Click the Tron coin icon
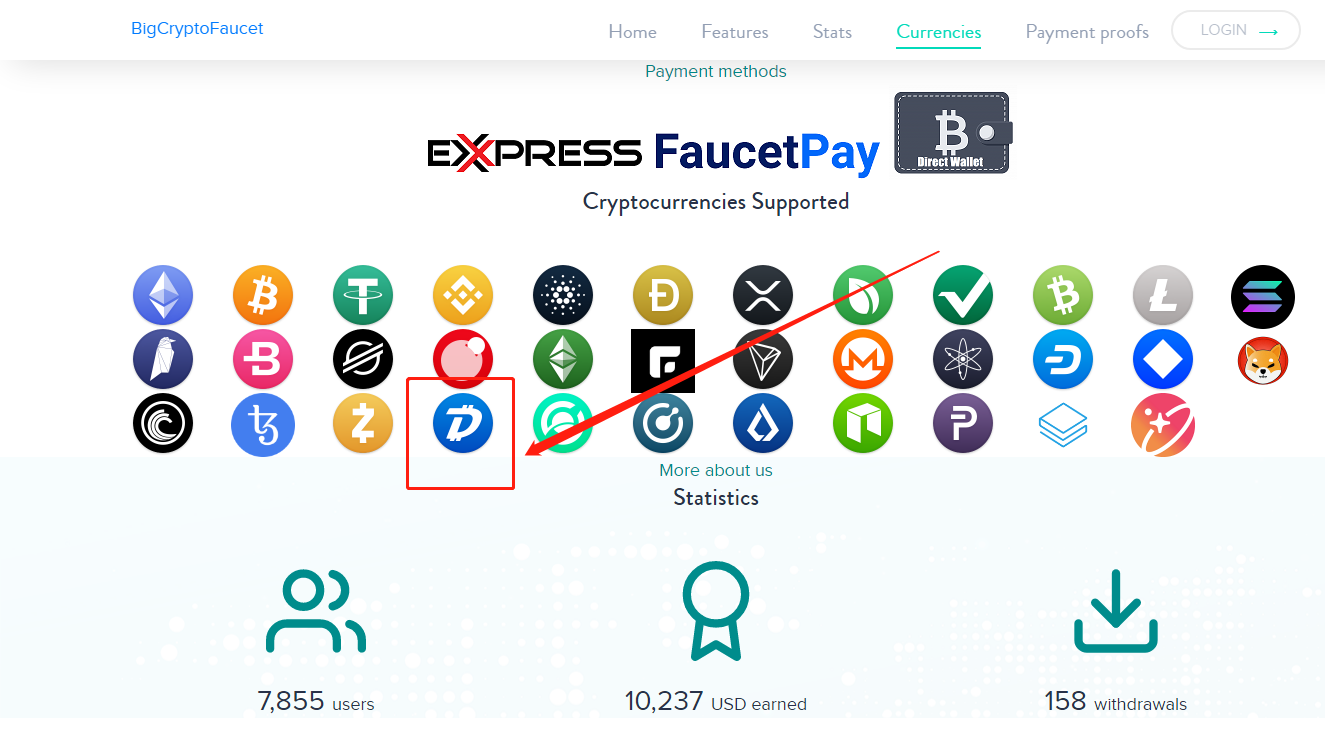This screenshot has height=736, width=1325. [x=763, y=359]
